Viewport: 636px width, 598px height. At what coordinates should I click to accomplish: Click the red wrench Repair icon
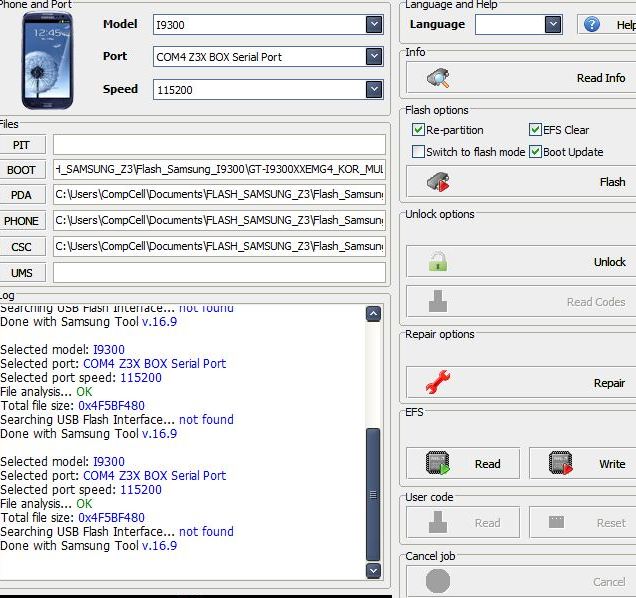[x=438, y=382]
